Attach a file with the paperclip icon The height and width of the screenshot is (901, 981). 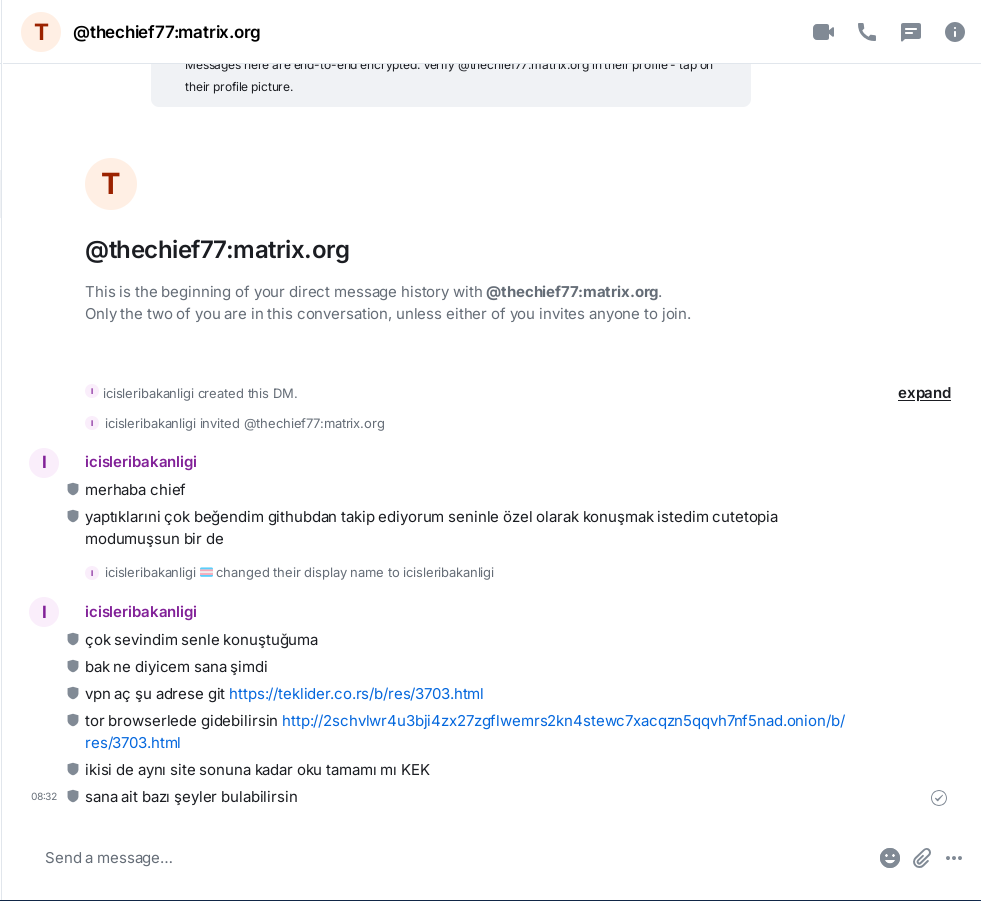coord(922,858)
